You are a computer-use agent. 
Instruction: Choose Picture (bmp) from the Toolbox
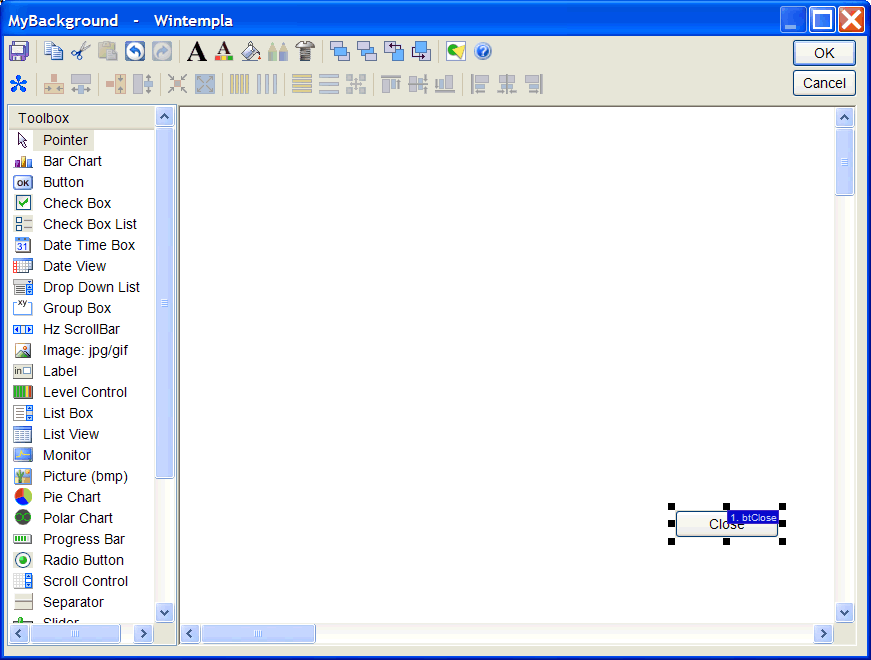pyautogui.click(x=85, y=477)
